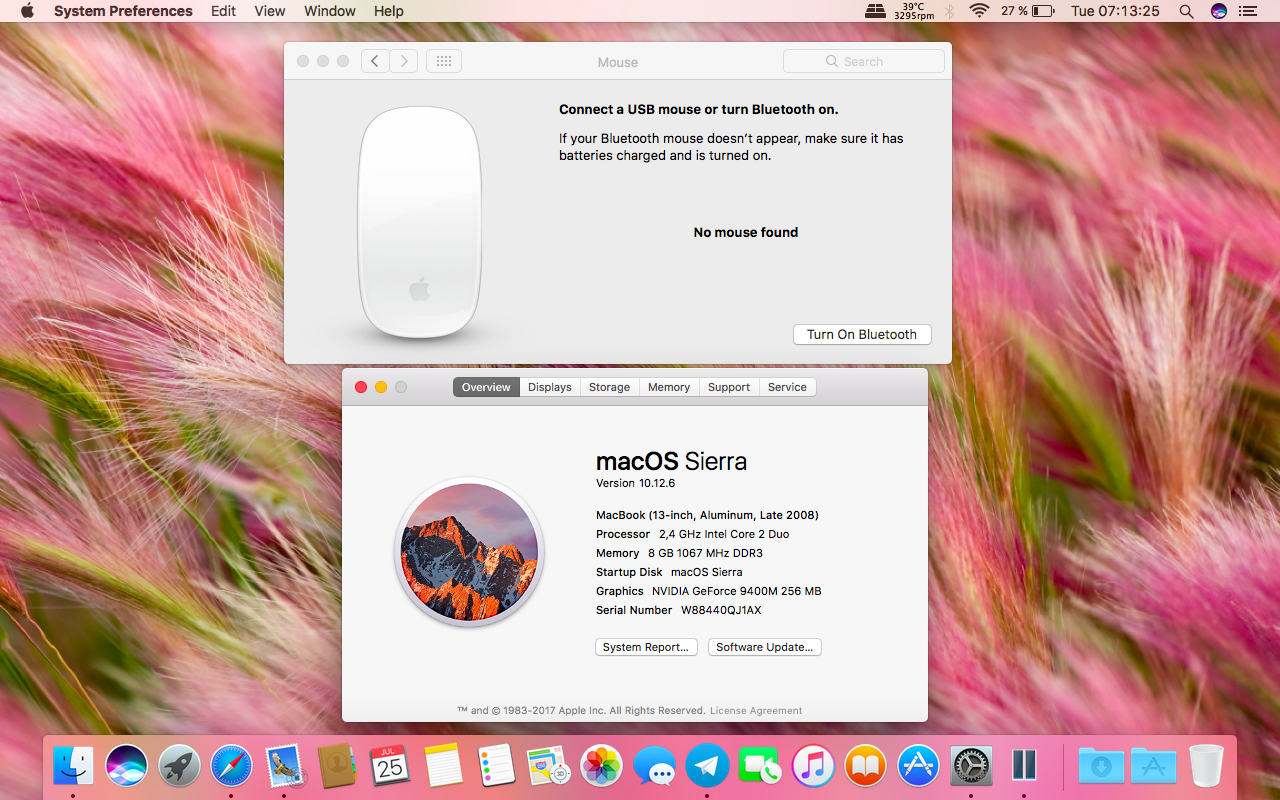Open the Applications folder in dock

1153,767
